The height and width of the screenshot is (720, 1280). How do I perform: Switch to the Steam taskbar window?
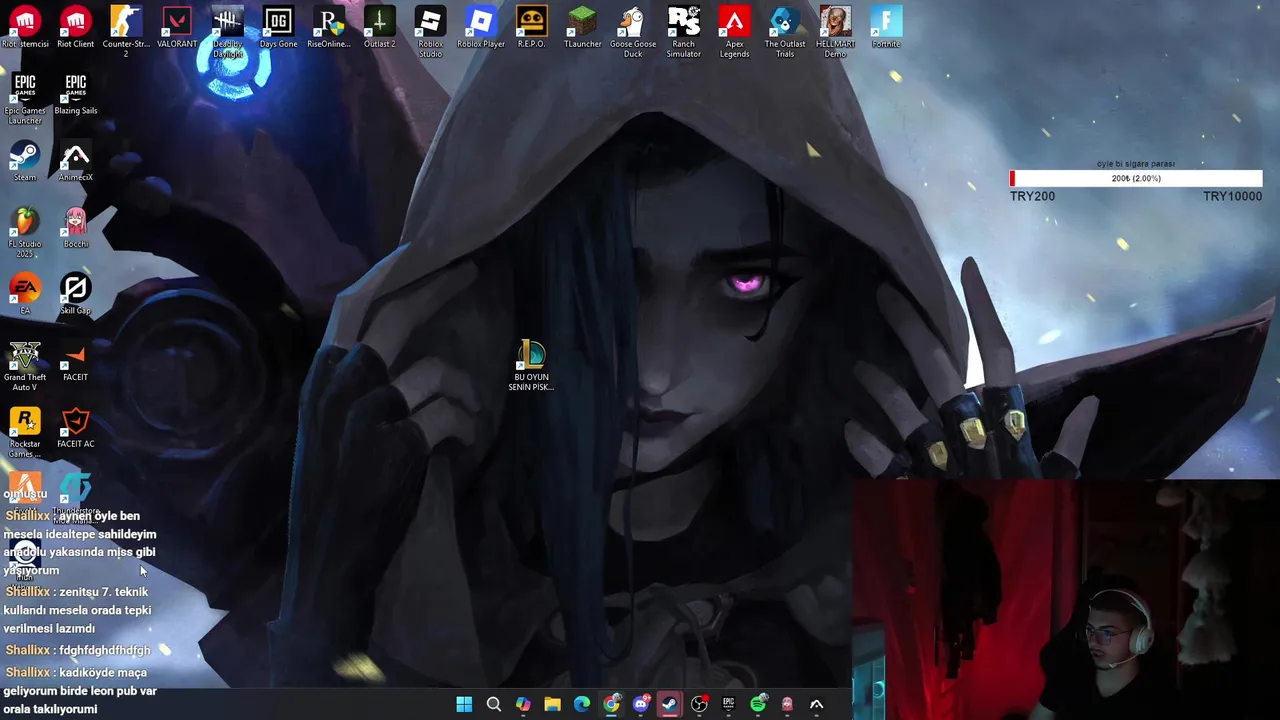[x=670, y=704]
